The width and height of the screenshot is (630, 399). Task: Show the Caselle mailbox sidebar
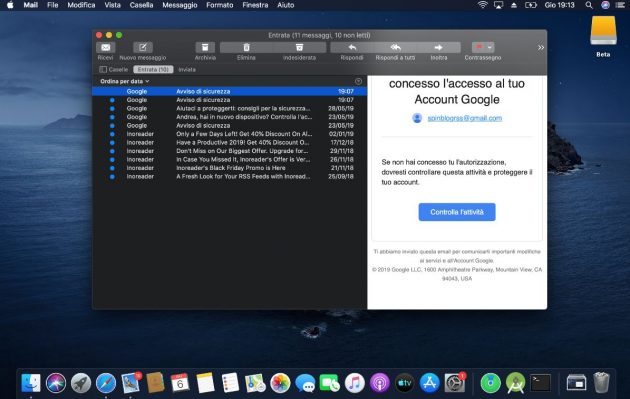[114, 70]
